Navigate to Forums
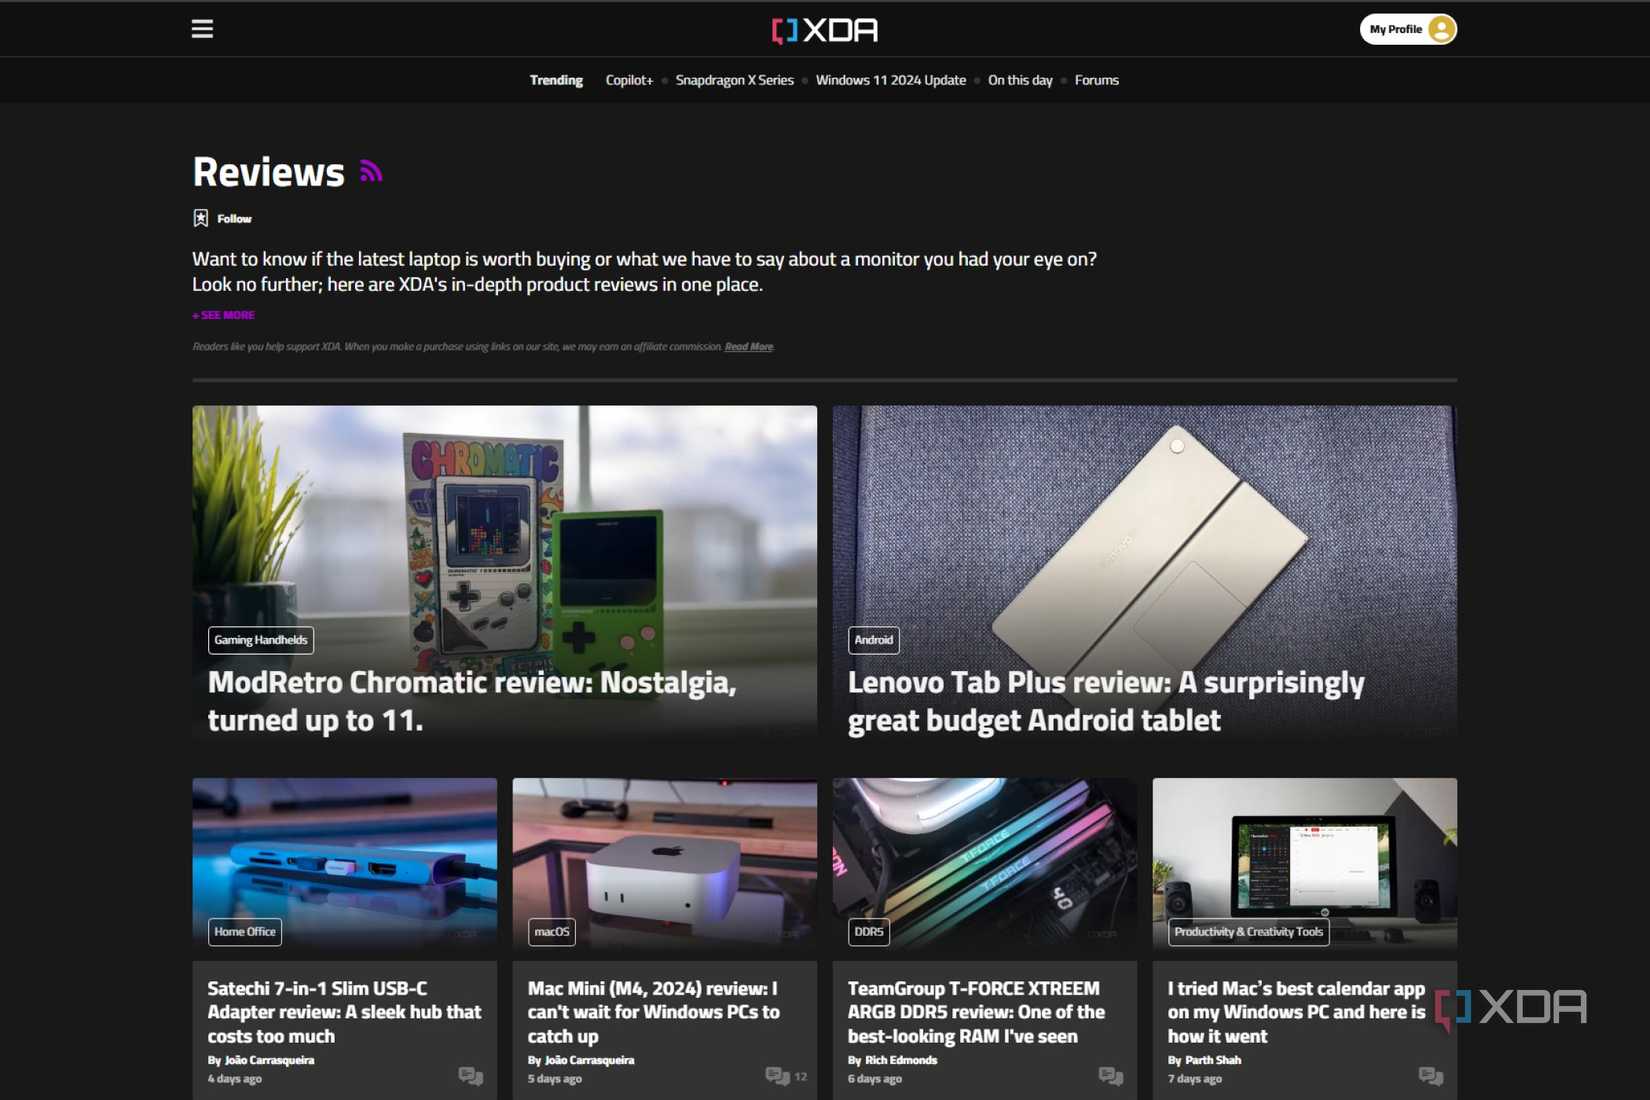 1096,80
